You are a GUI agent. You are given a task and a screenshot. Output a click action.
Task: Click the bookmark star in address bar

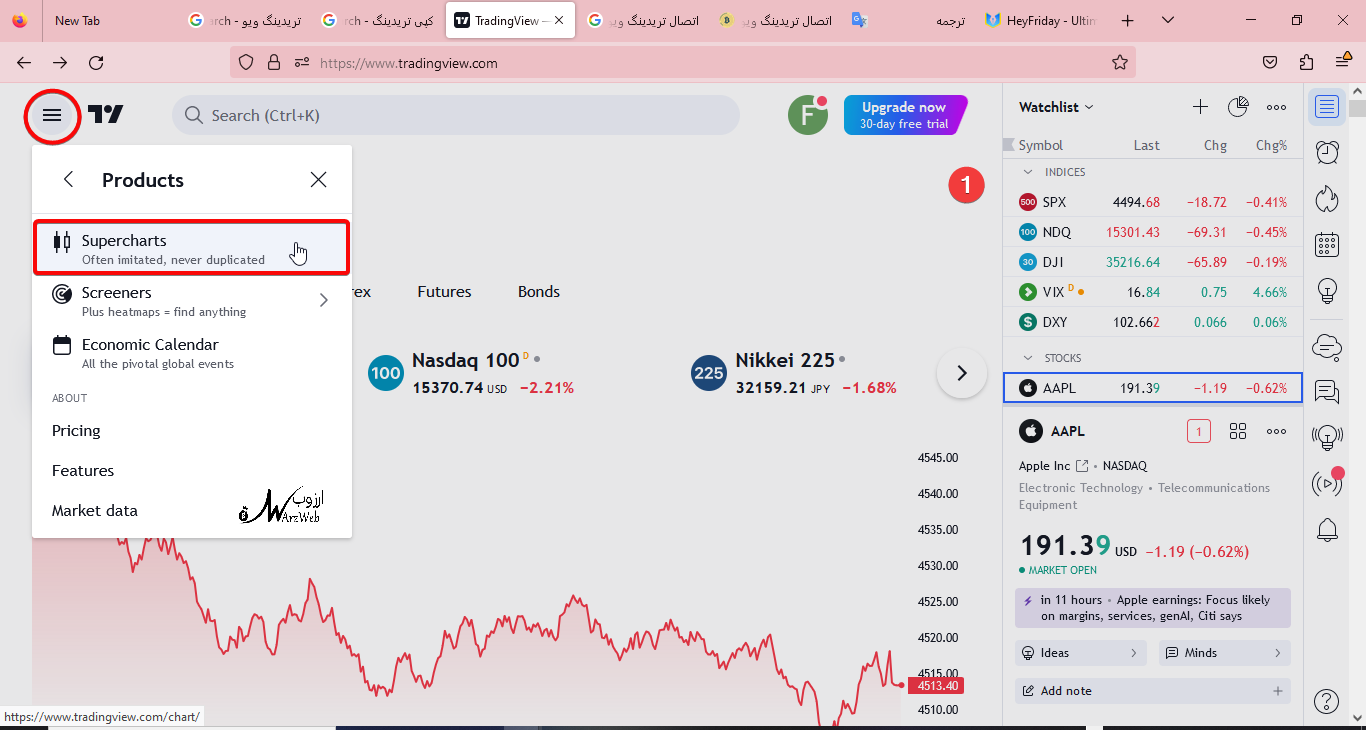[1120, 63]
